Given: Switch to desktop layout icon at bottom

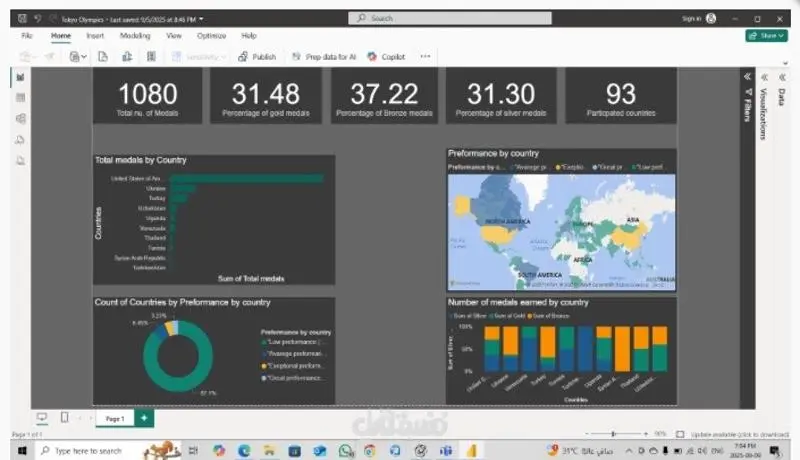Looking at the screenshot, I should point(42,418).
